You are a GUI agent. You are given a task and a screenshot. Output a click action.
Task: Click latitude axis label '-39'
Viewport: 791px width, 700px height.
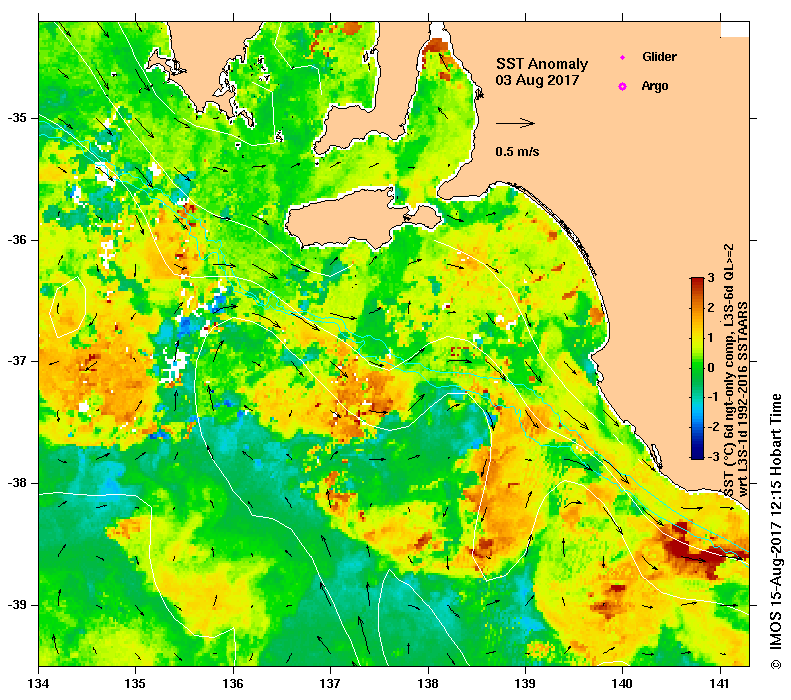tap(16, 604)
